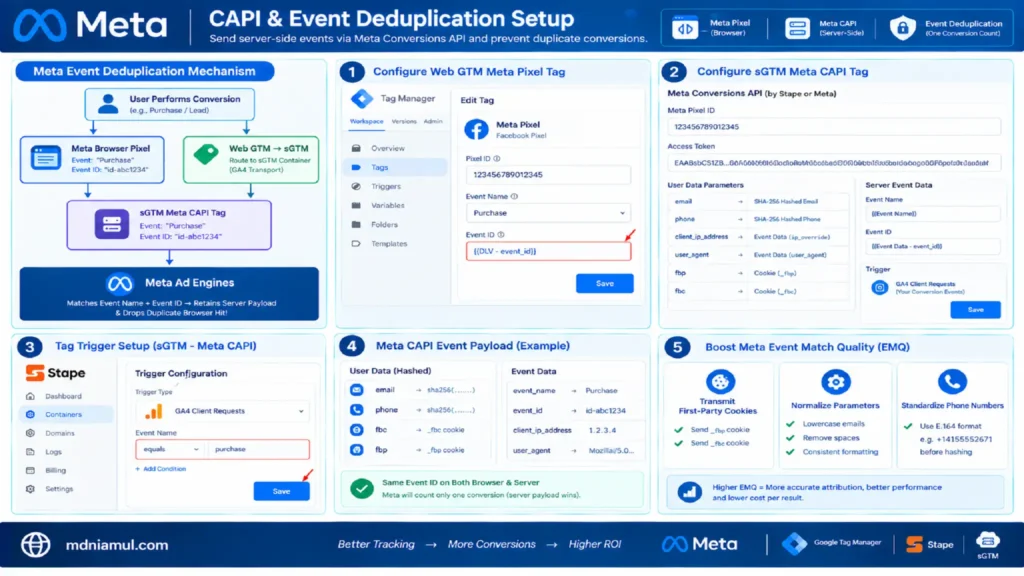
Task: Click the green Web GTM tag icon
Action: pyautogui.click(x=206, y=154)
